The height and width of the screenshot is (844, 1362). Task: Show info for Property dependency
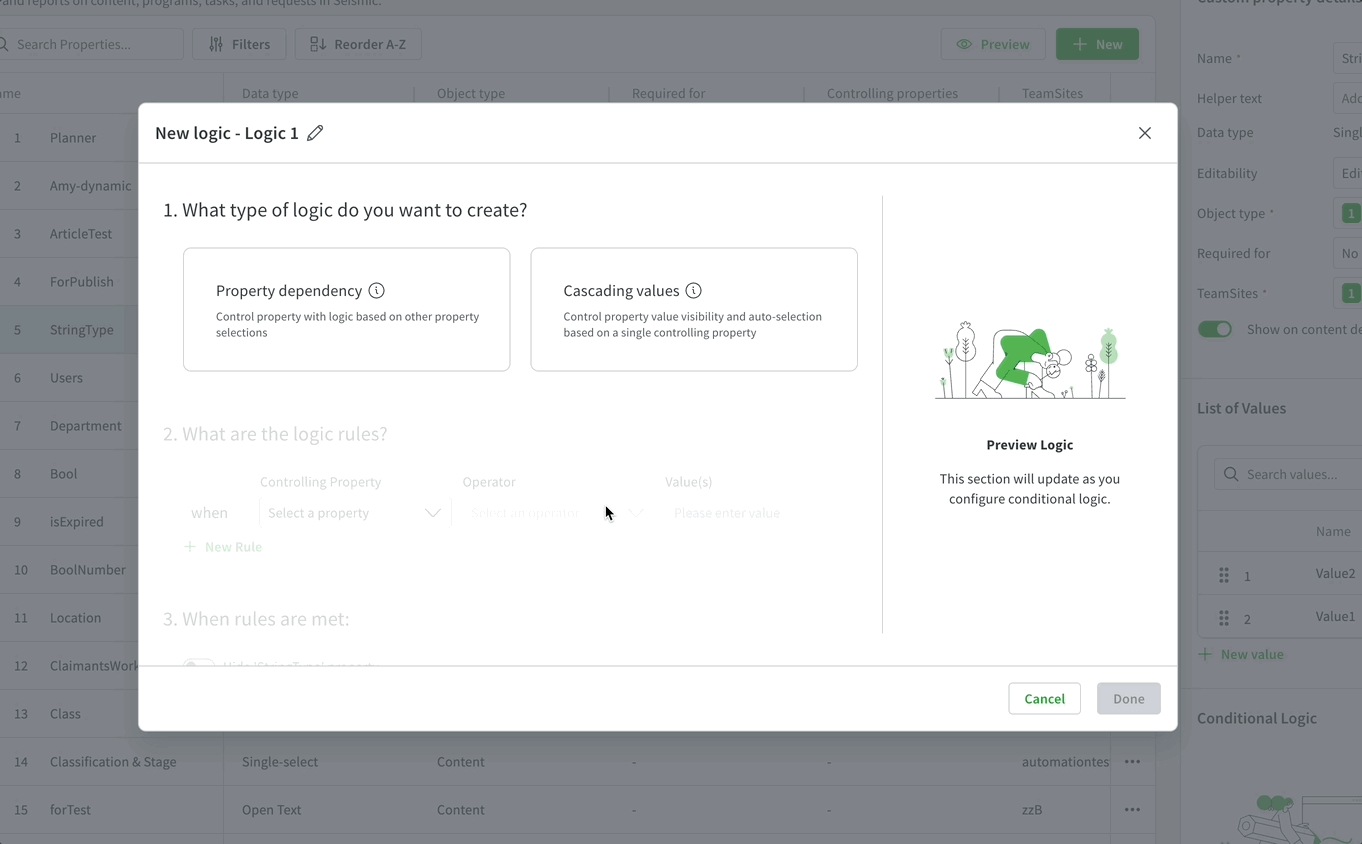point(376,291)
